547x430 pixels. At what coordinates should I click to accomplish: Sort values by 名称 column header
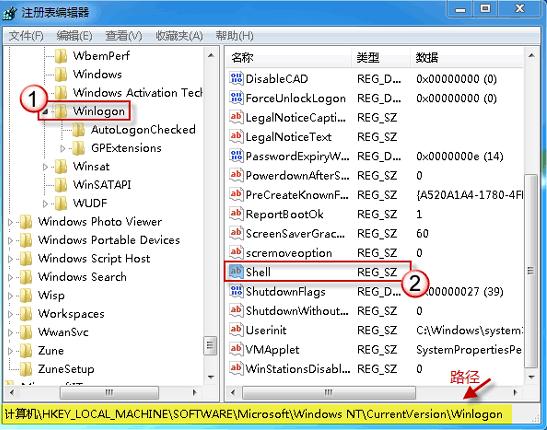coord(289,58)
